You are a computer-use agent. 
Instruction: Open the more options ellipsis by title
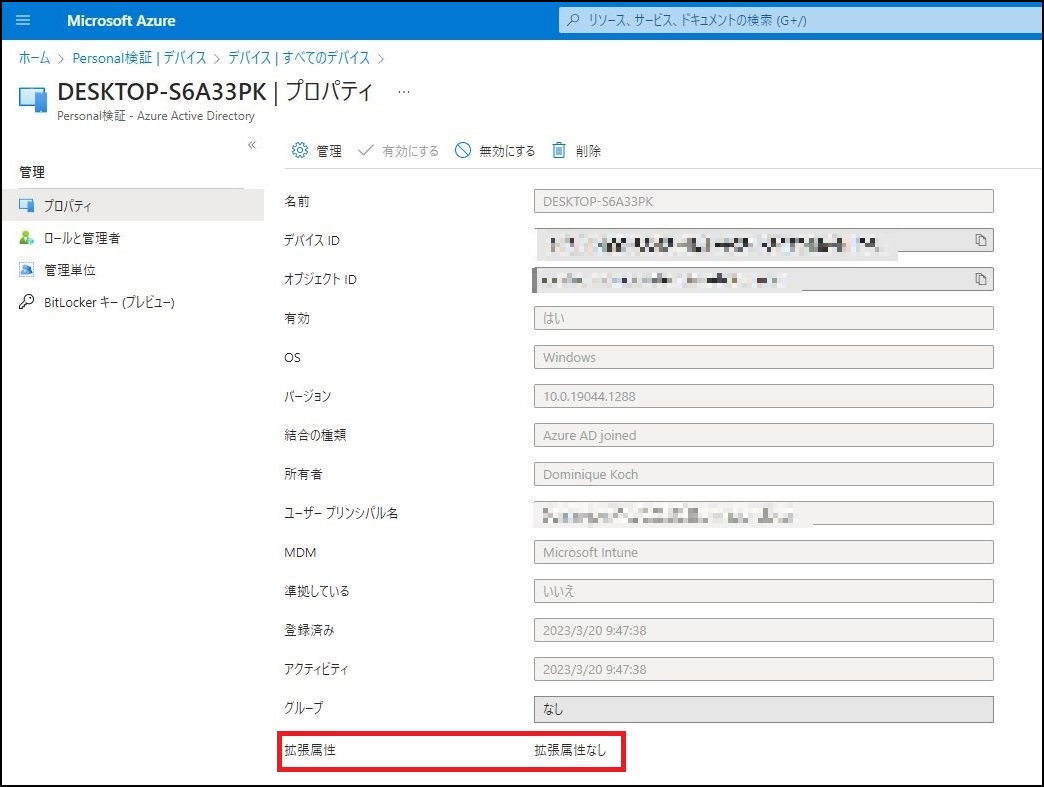[x=403, y=92]
